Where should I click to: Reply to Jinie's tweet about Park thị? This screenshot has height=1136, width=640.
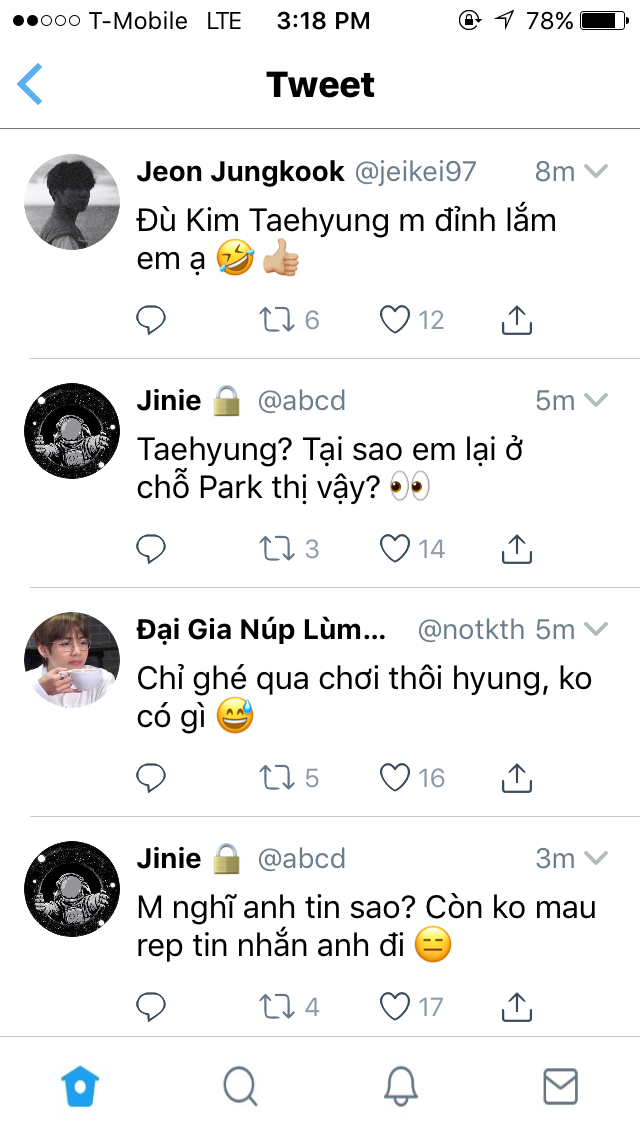click(151, 548)
